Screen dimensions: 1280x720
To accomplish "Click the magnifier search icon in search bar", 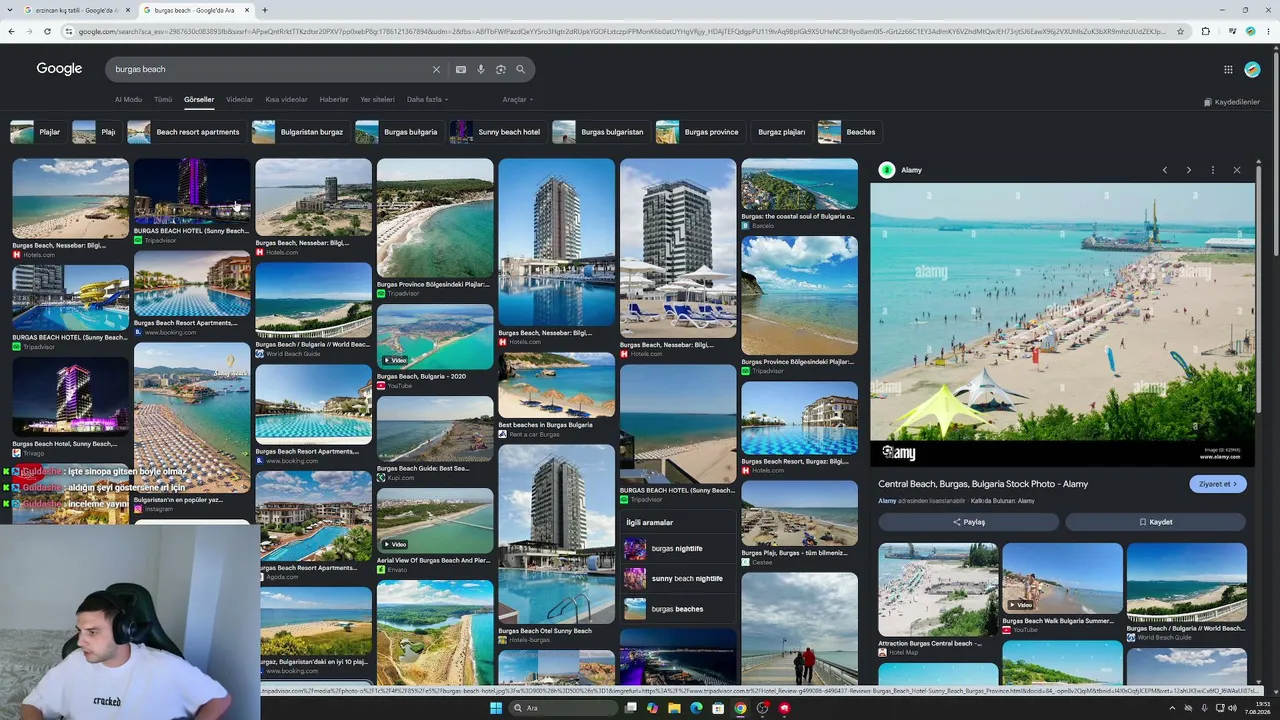I will pyautogui.click(x=521, y=69).
